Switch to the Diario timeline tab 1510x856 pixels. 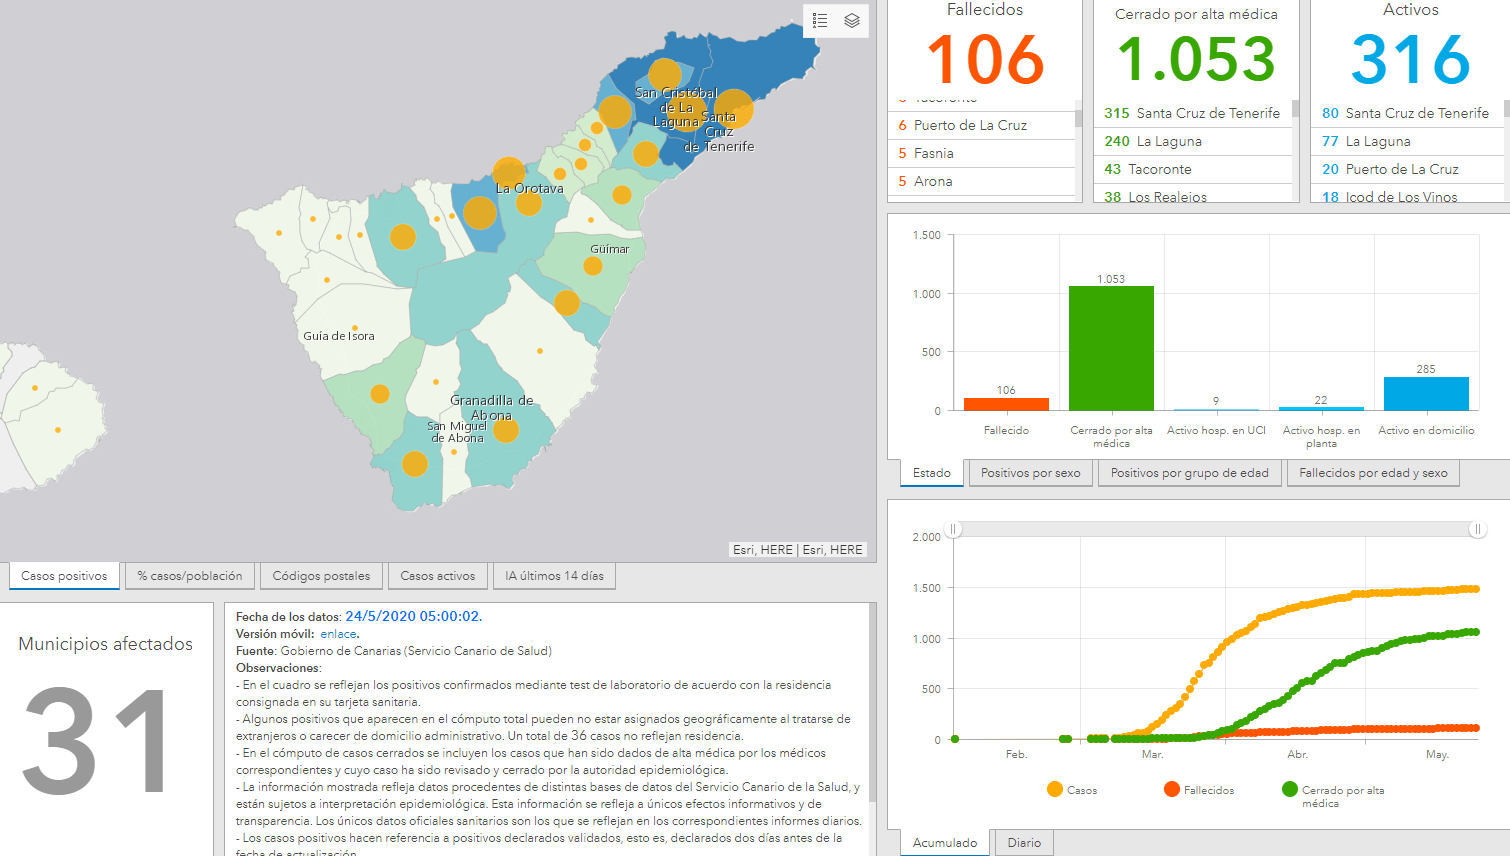coord(1024,843)
